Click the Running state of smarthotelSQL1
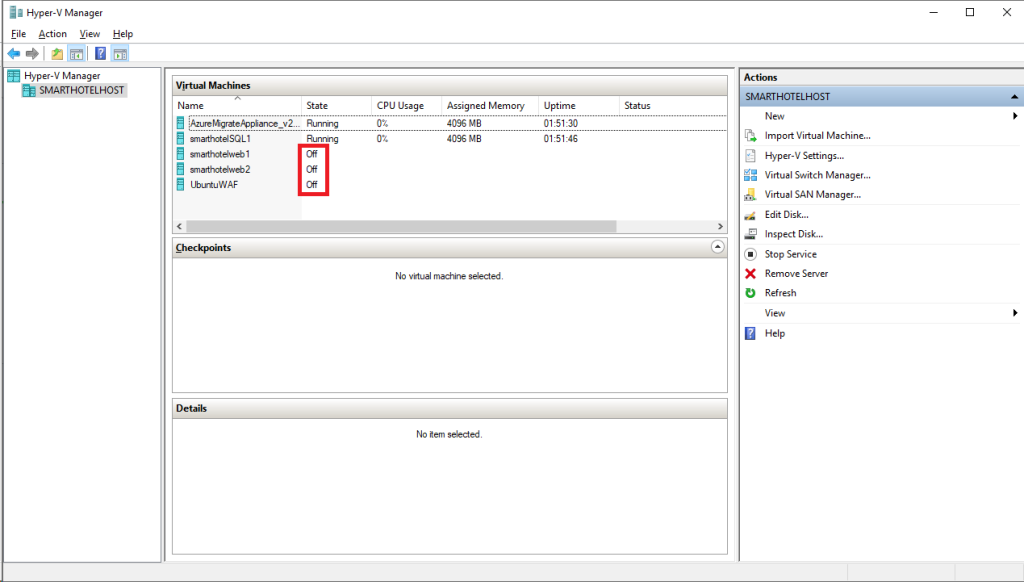This screenshot has width=1024, height=582. pos(323,138)
